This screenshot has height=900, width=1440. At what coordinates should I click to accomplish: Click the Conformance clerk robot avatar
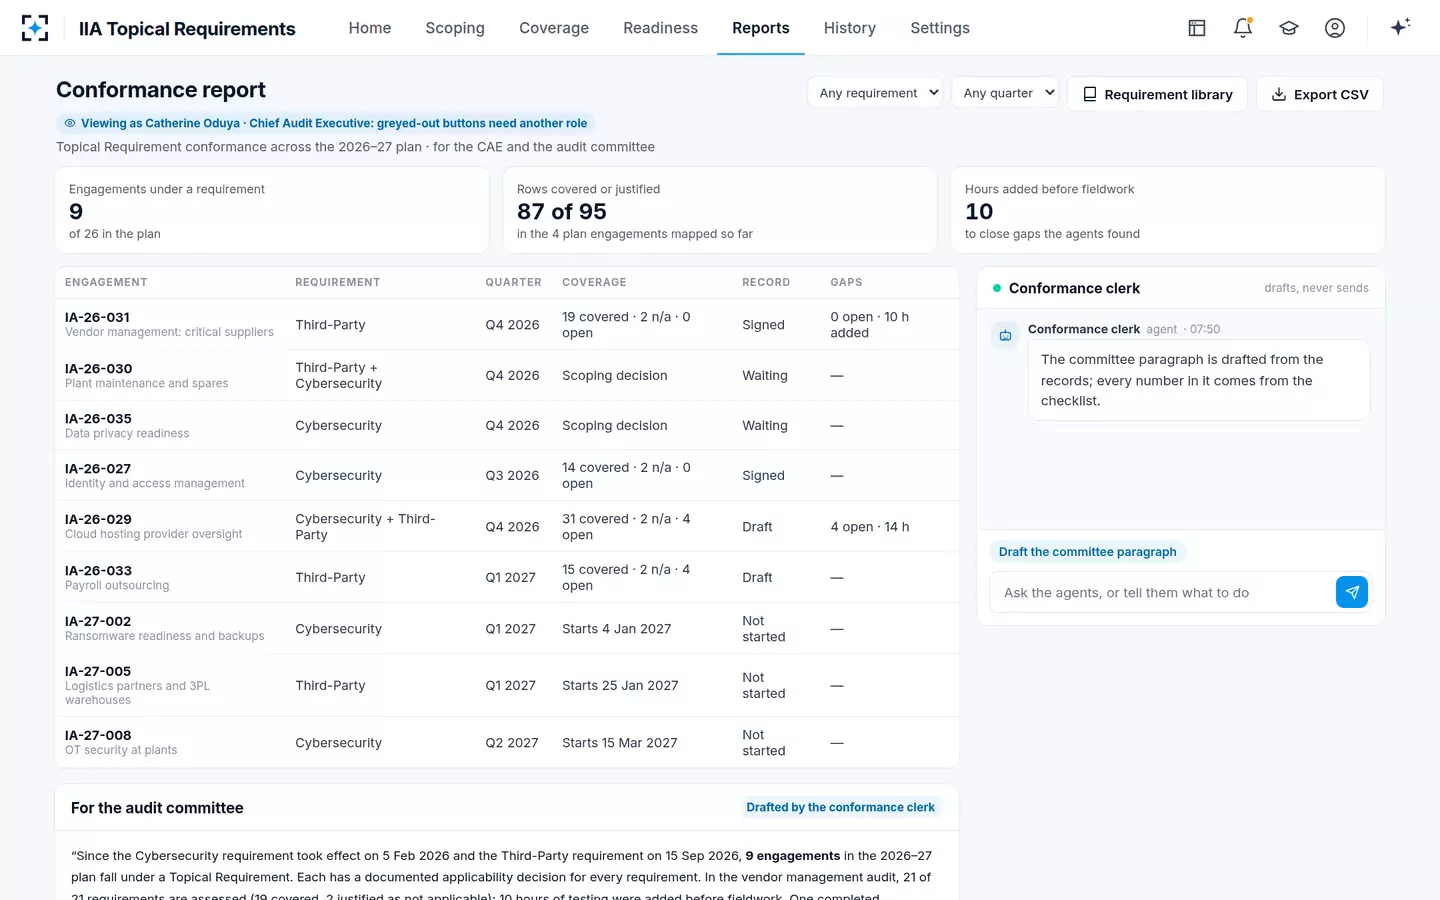click(x=1005, y=335)
